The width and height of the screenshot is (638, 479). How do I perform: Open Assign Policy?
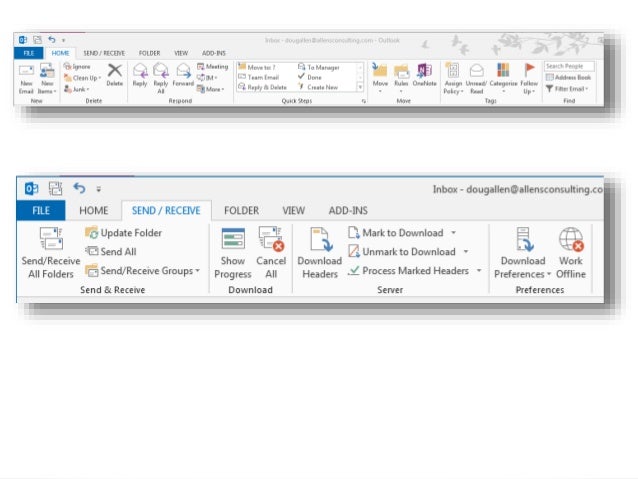pos(453,79)
